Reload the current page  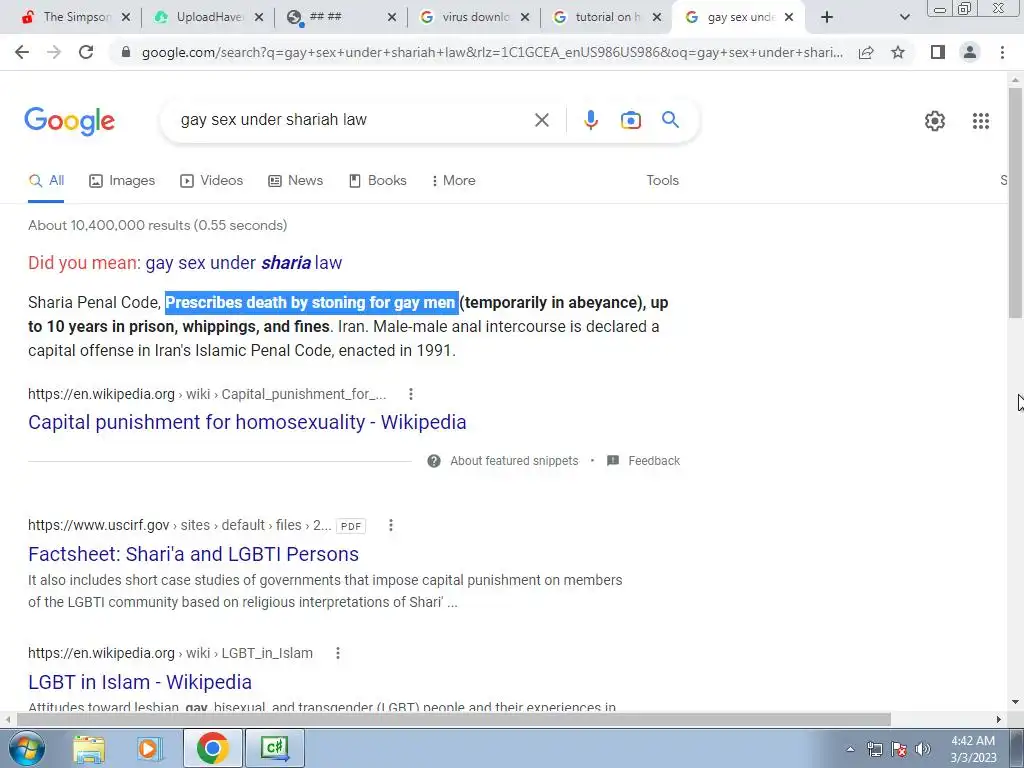[x=86, y=52]
